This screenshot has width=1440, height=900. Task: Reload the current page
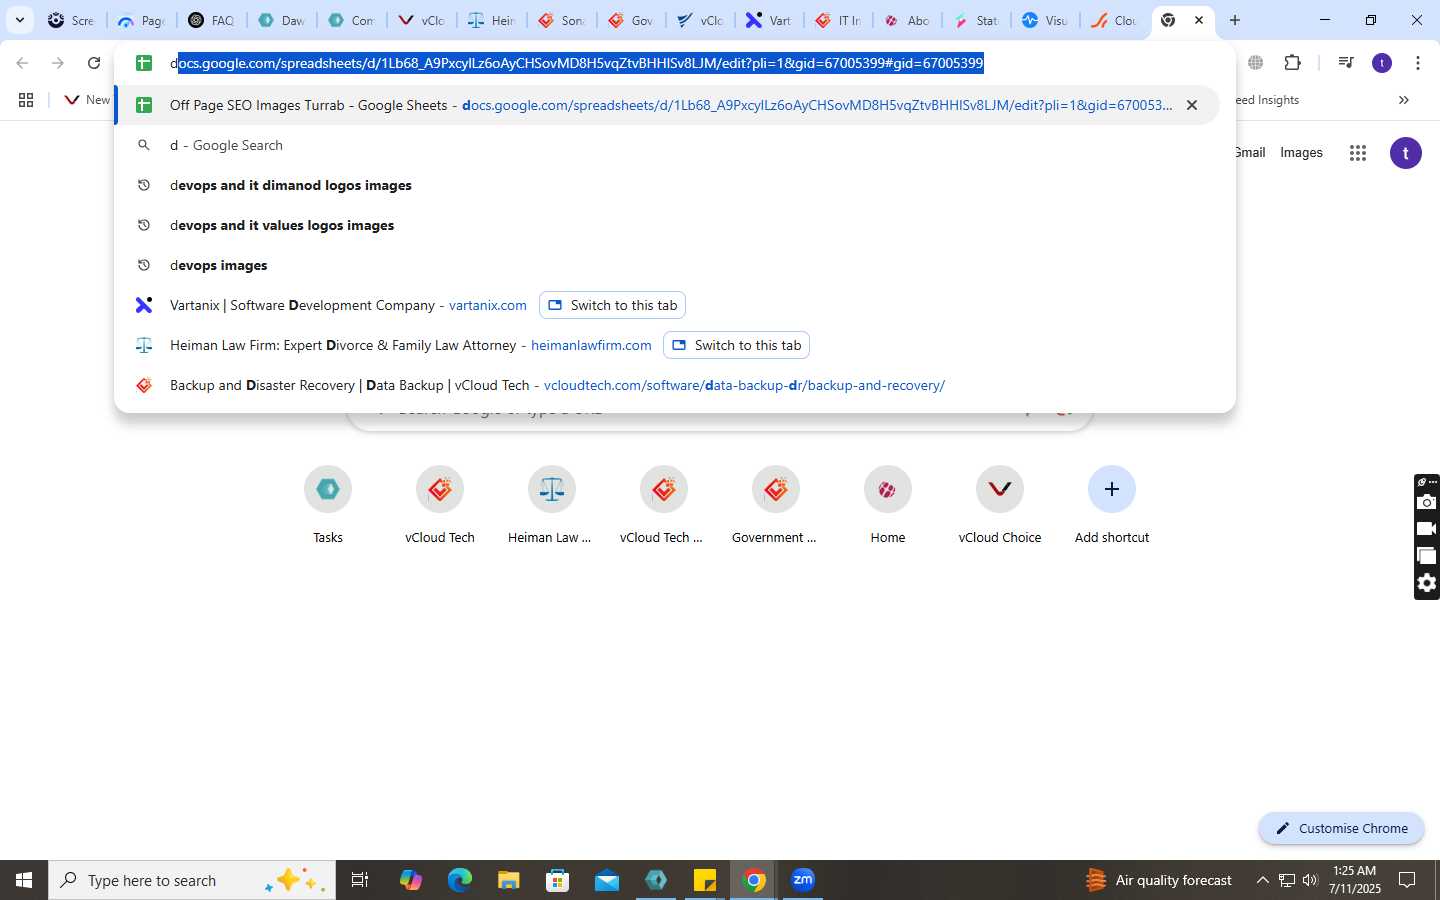click(94, 63)
